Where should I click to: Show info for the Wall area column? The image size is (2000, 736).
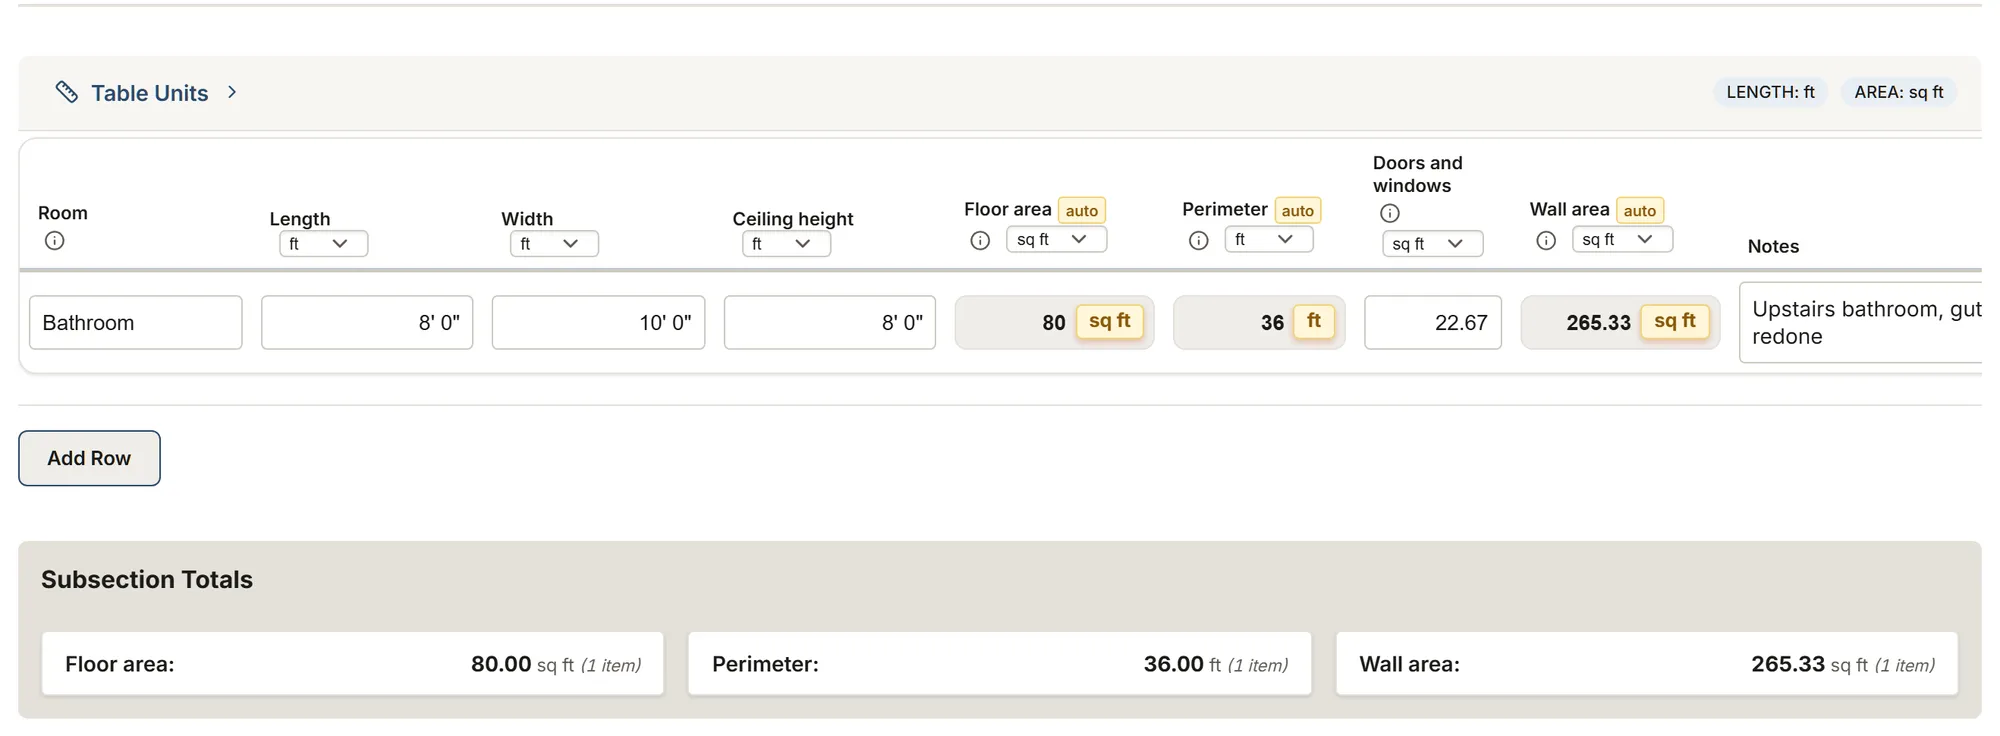[1546, 240]
